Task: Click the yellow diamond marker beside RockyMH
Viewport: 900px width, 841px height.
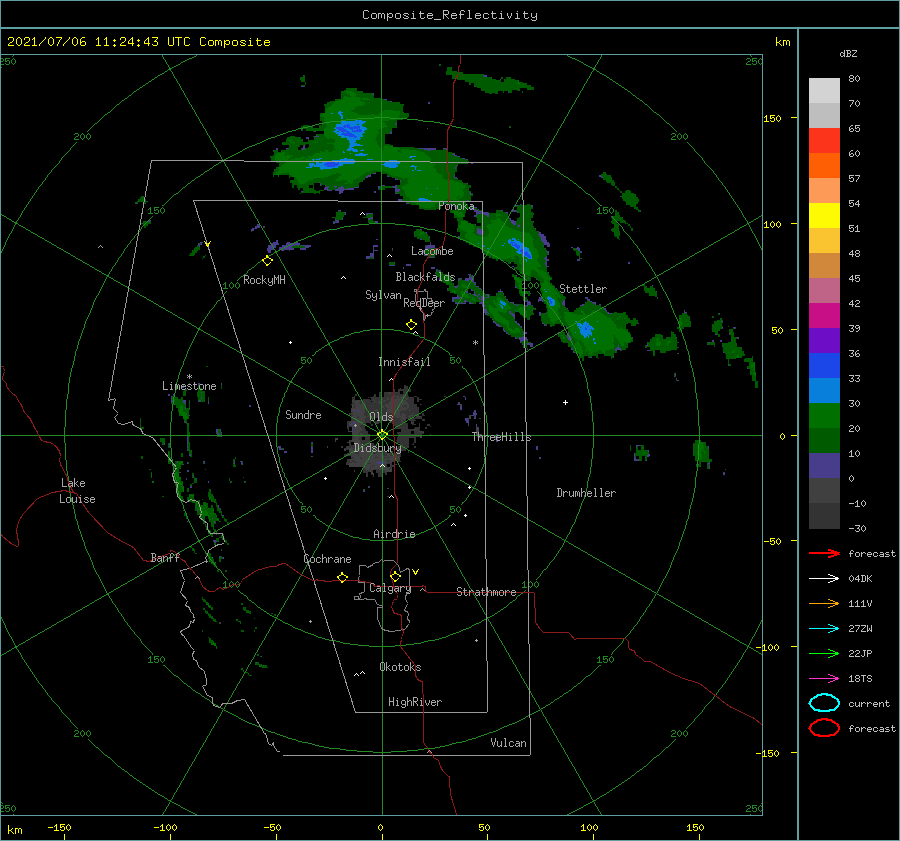Action: pos(267,261)
